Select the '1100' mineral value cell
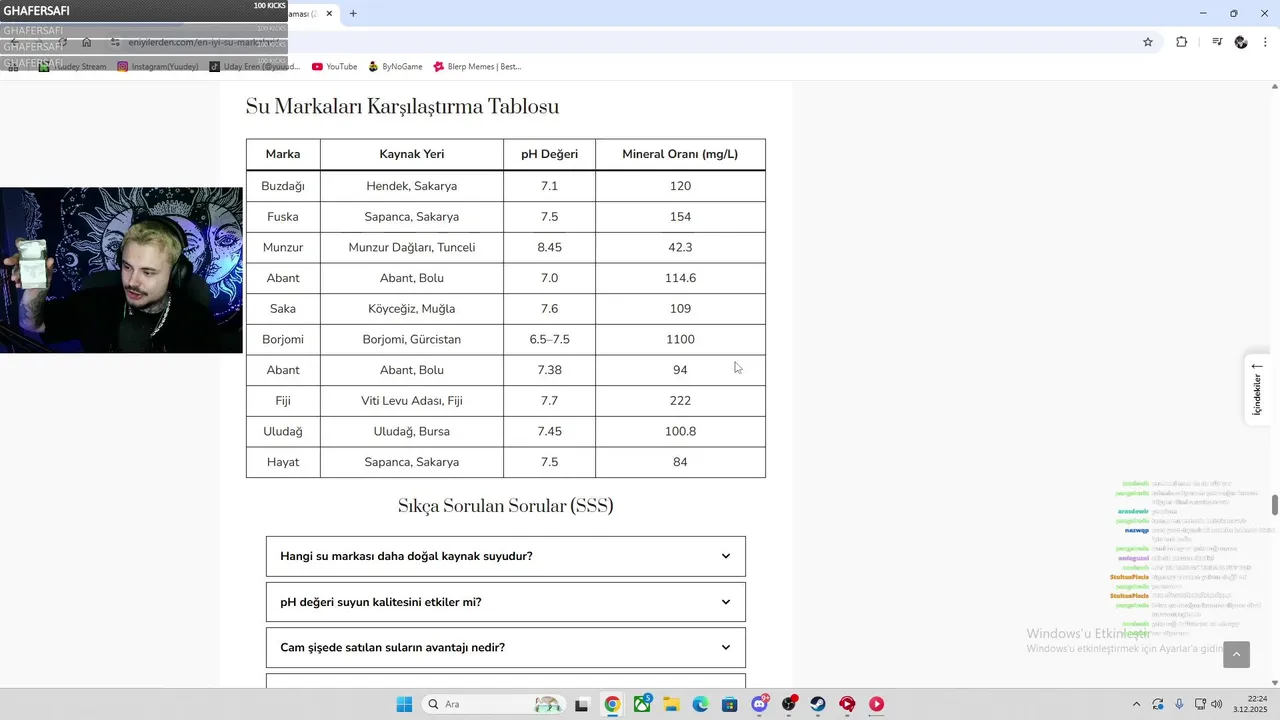Image resolution: width=1280 pixels, height=720 pixels. tap(680, 340)
